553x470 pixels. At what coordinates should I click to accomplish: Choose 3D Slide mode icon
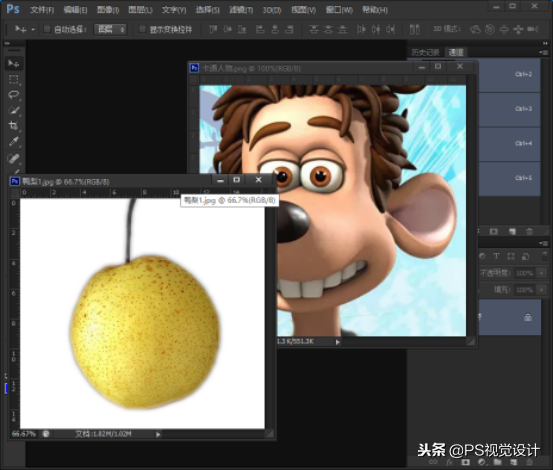click(x=518, y=29)
